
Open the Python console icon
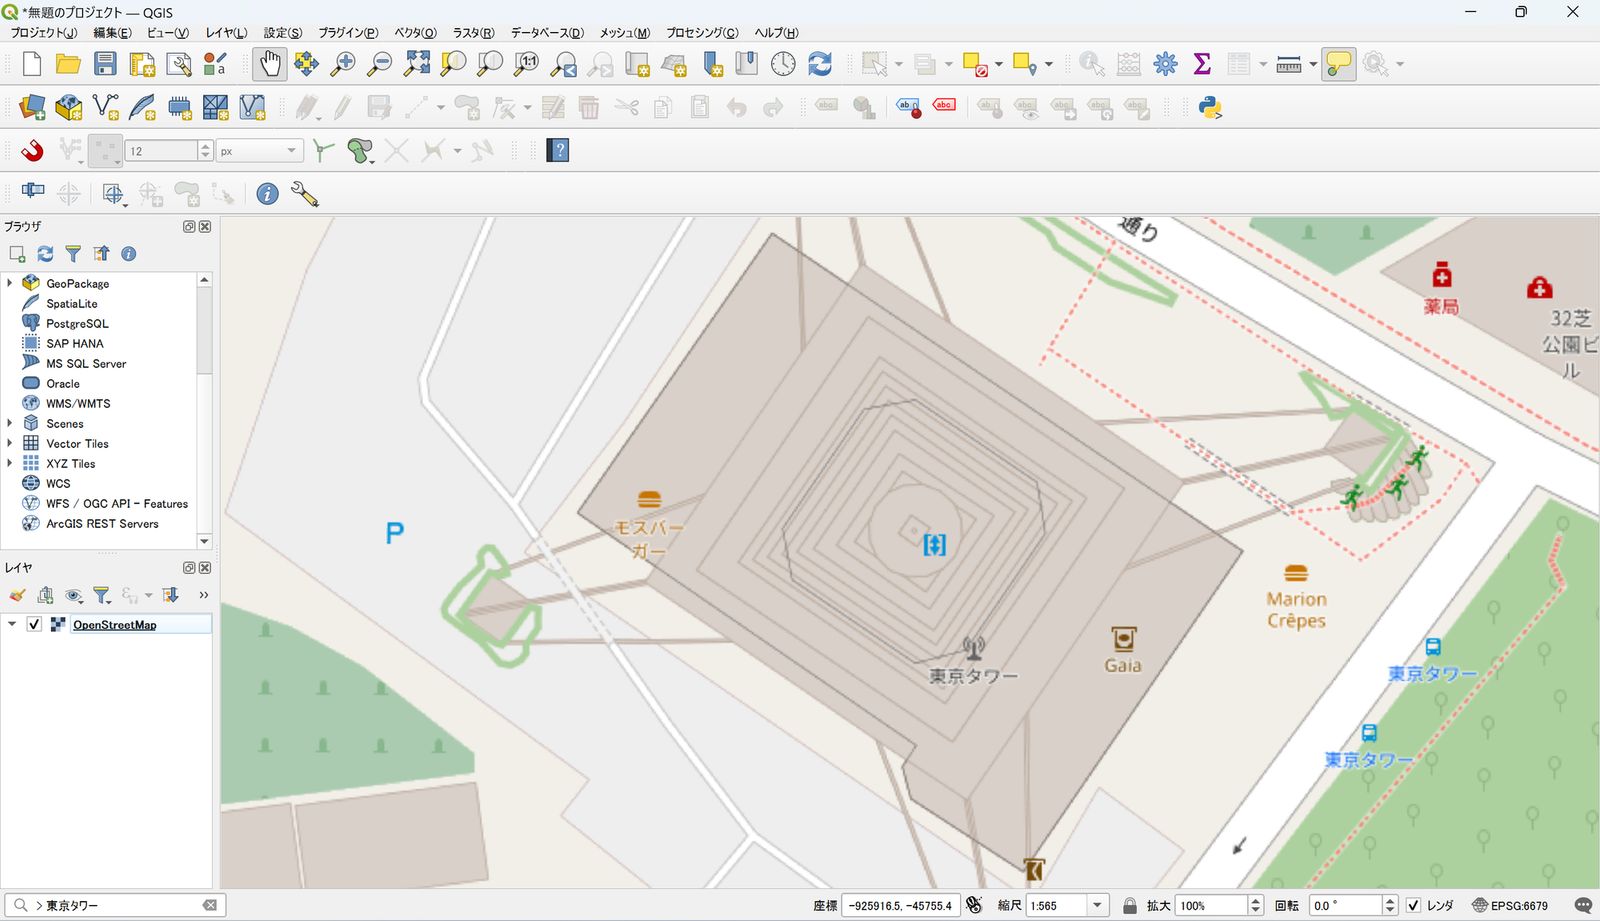click(1210, 107)
